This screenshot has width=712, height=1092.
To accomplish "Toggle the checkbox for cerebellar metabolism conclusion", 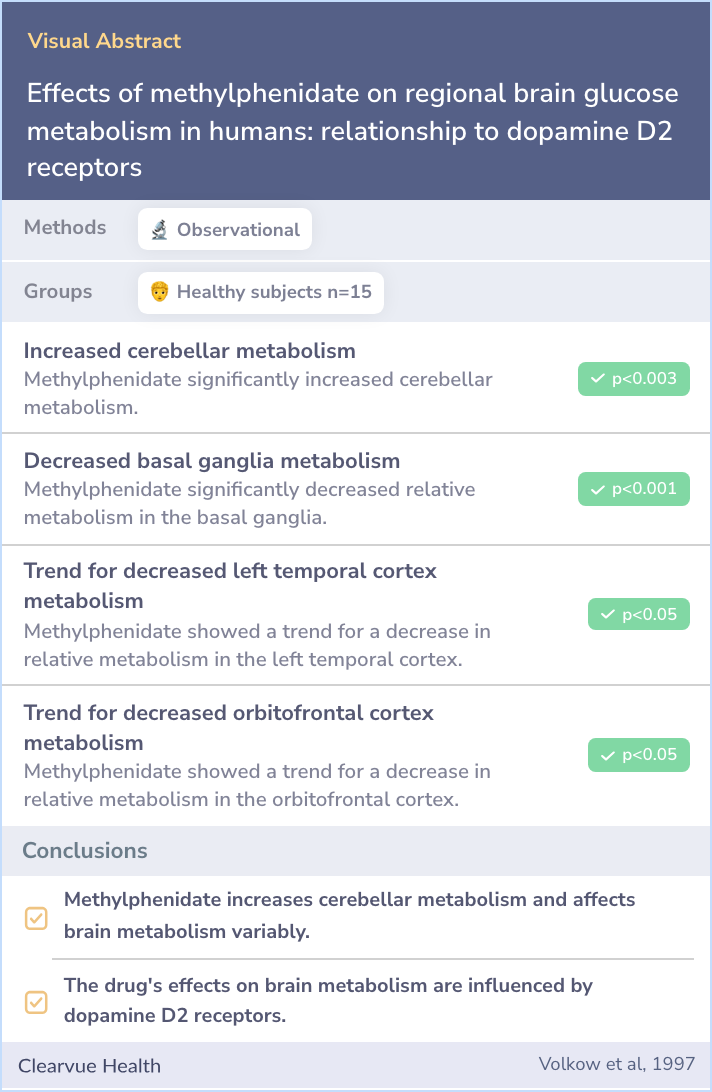I will click(36, 919).
